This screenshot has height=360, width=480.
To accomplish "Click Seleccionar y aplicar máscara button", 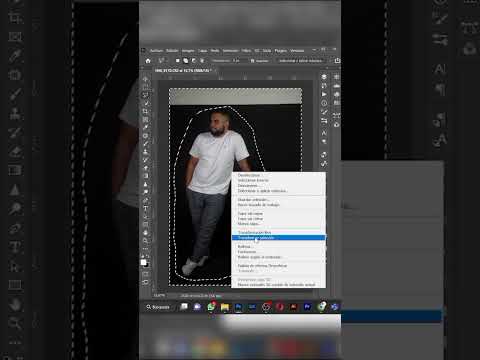I will click(301, 61).
